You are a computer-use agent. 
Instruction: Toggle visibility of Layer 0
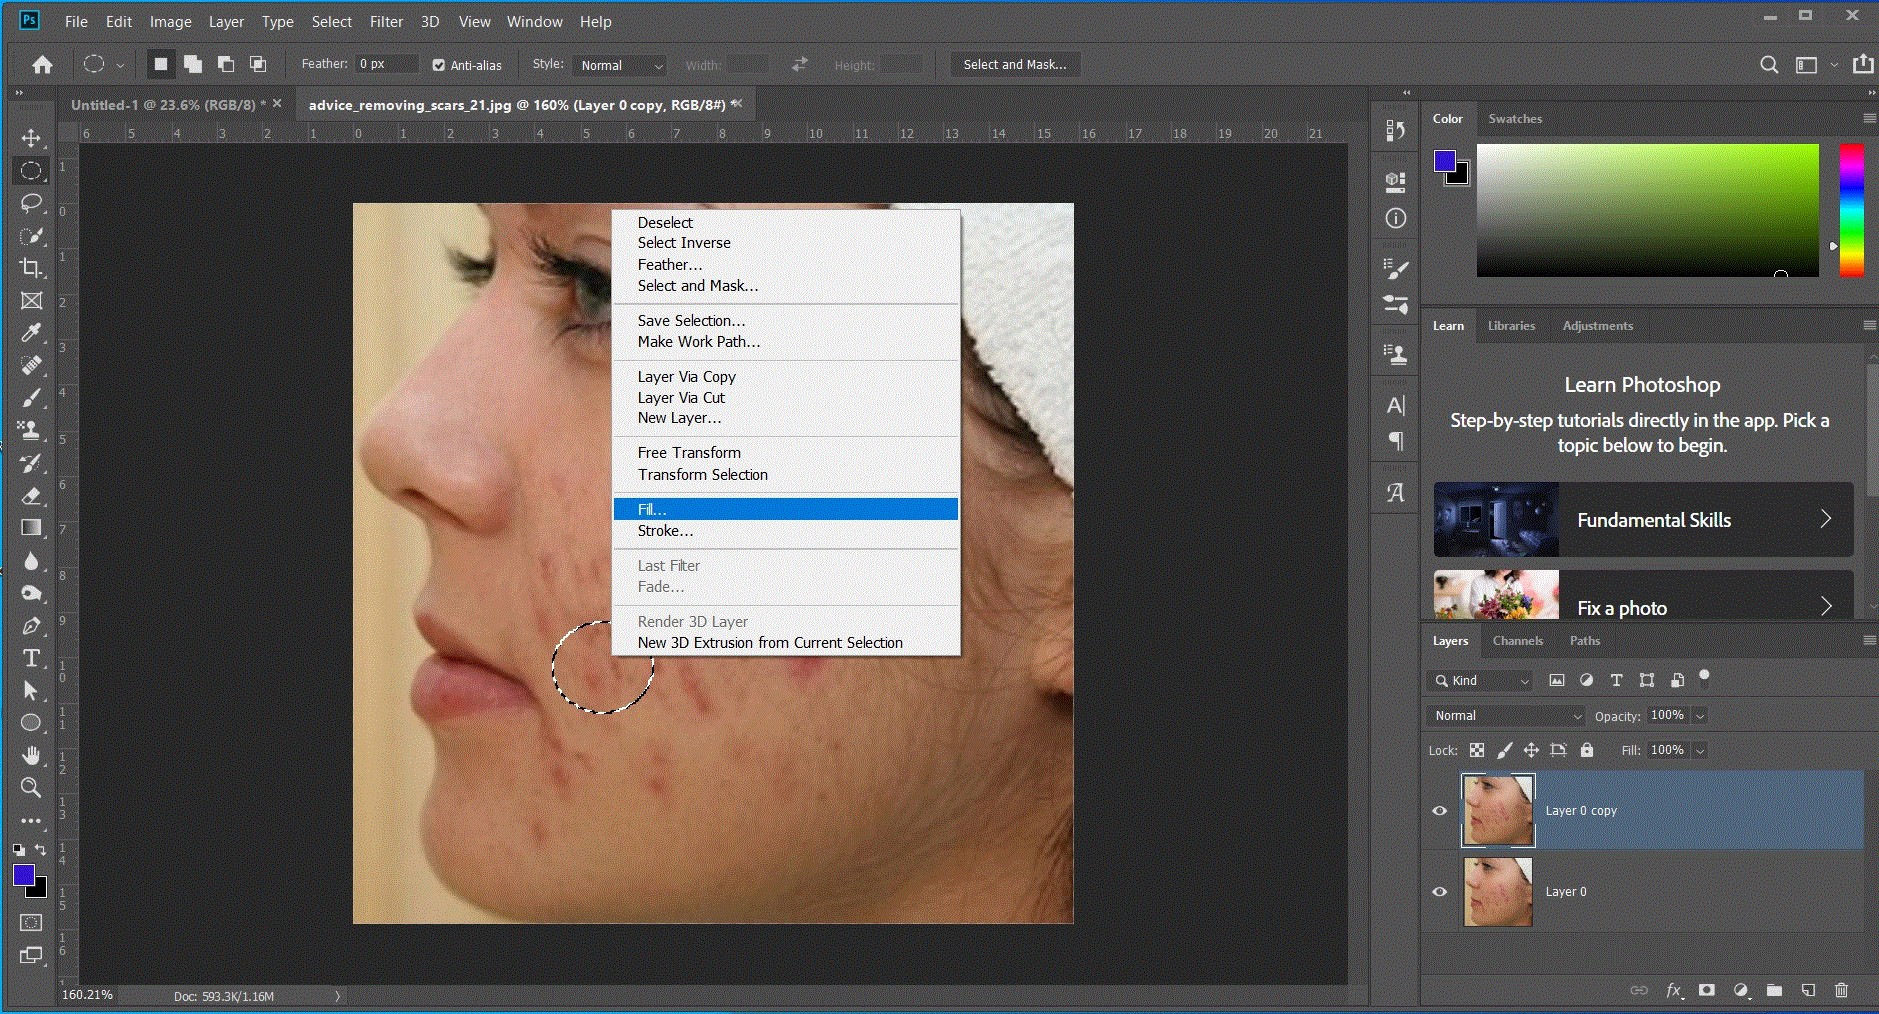click(1440, 892)
